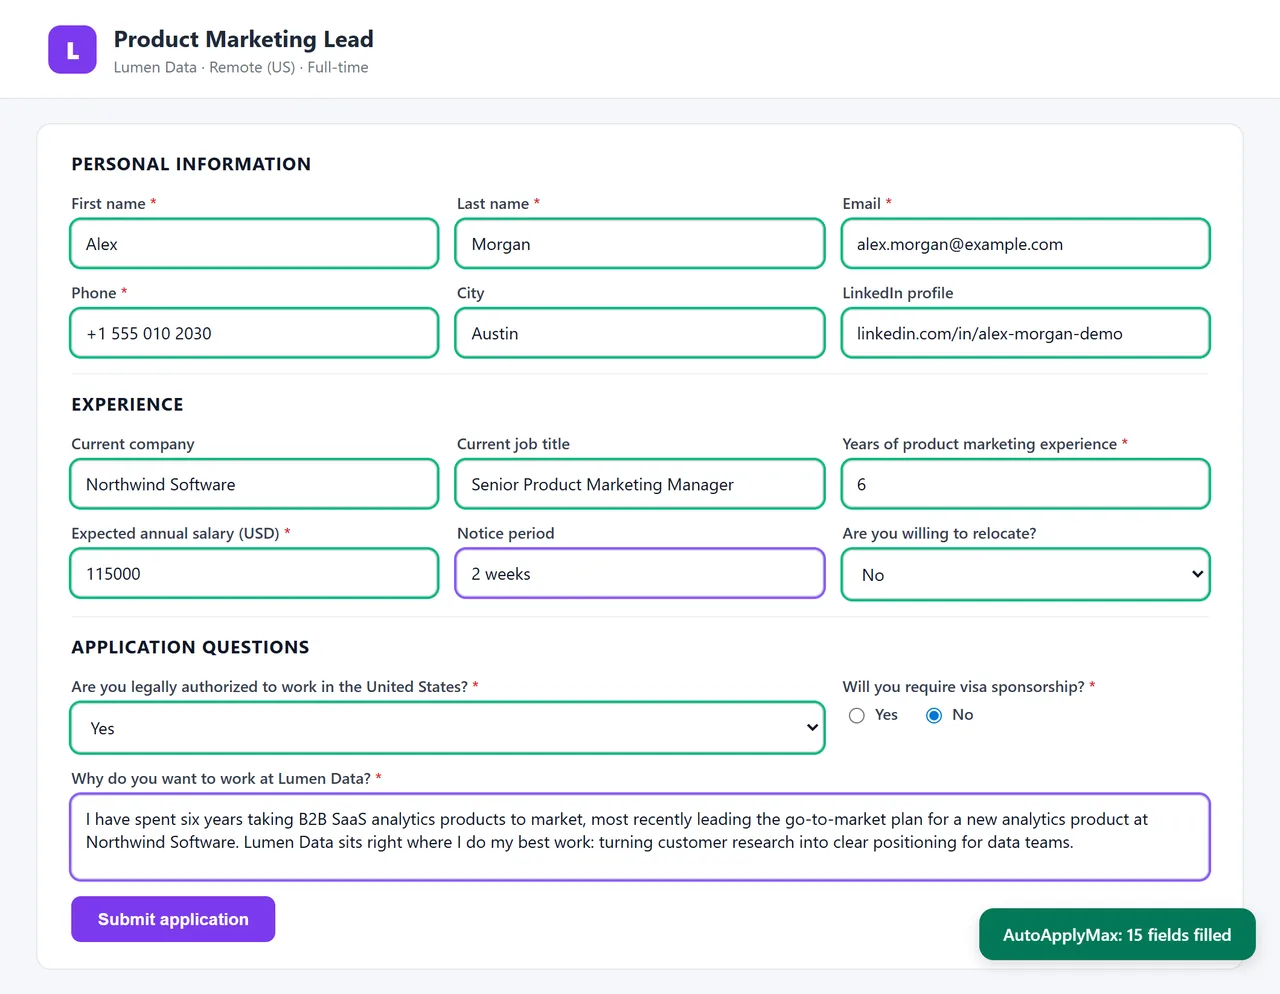Image resolution: width=1280 pixels, height=994 pixels.
Task: Select No for visa sponsorship
Action: (x=934, y=715)
